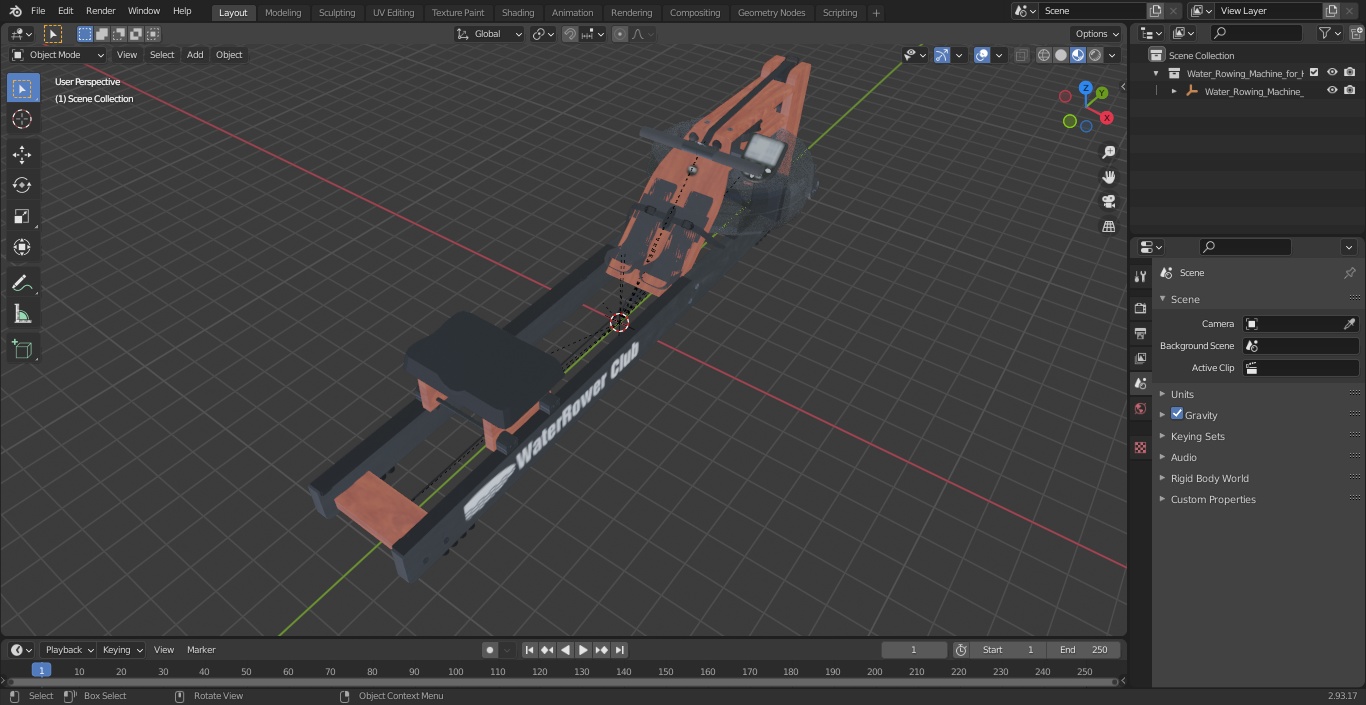Click the positive Z axis gizmo ball
The height and width of the screenshot is (705, 1366).
point(1085,88)
